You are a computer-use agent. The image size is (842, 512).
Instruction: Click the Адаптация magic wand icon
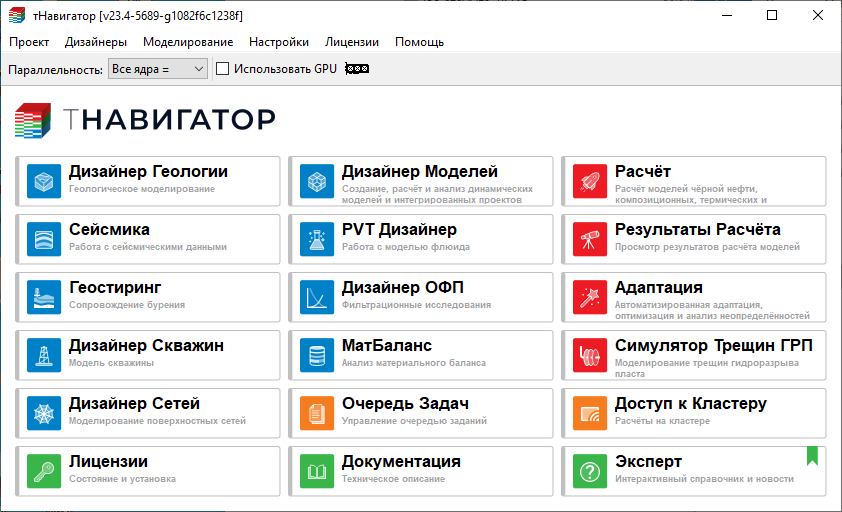(x=590, y=297)
